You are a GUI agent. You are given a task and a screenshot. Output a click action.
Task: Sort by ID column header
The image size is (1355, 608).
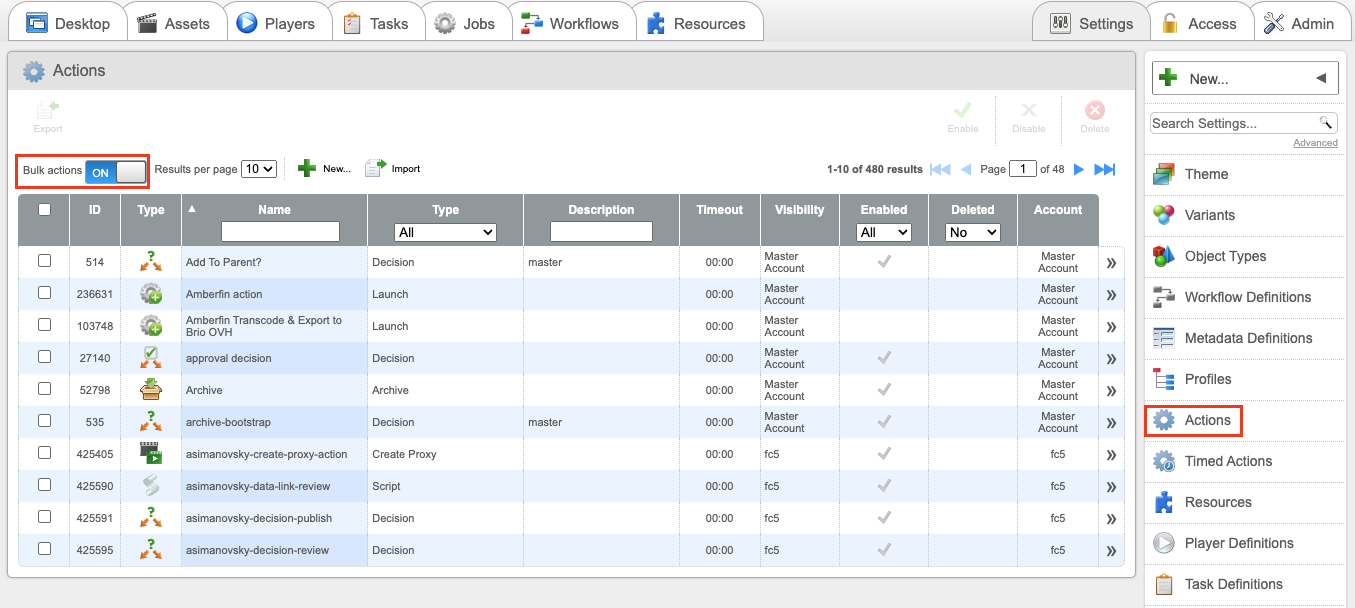95,210
